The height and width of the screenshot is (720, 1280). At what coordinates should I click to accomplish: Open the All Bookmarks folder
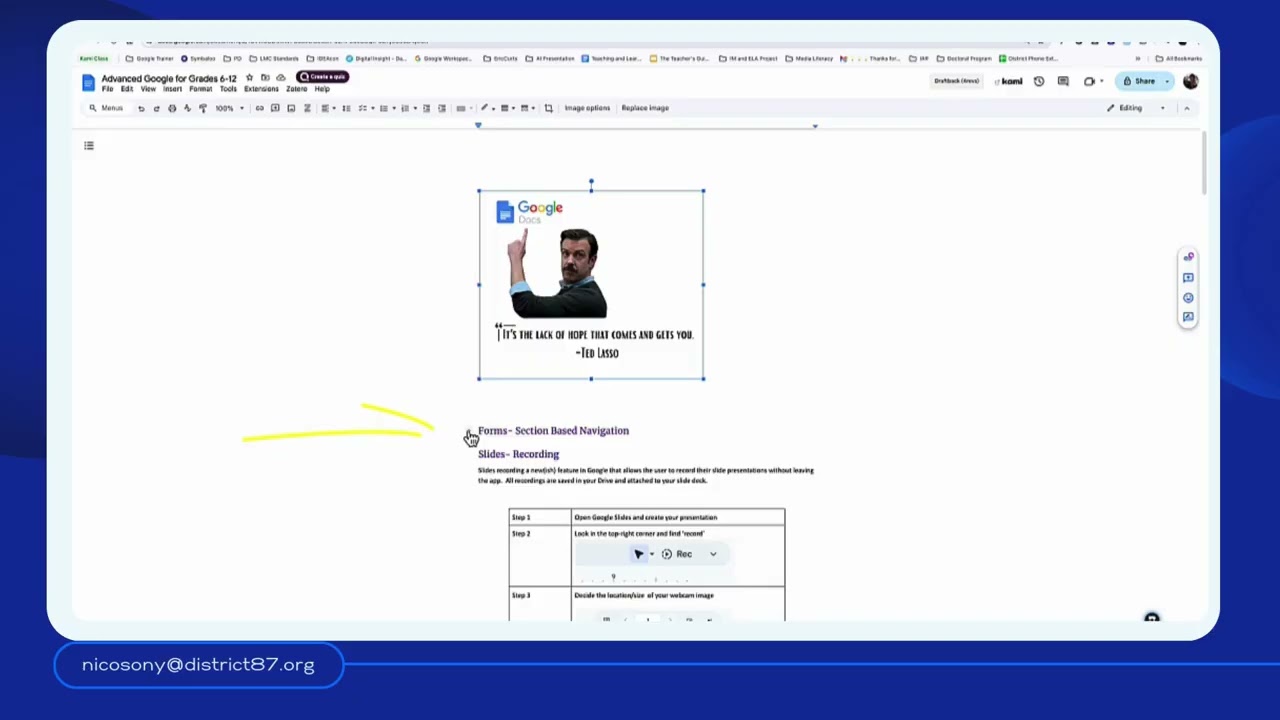pyautogui.click(x=1179, y=59)
